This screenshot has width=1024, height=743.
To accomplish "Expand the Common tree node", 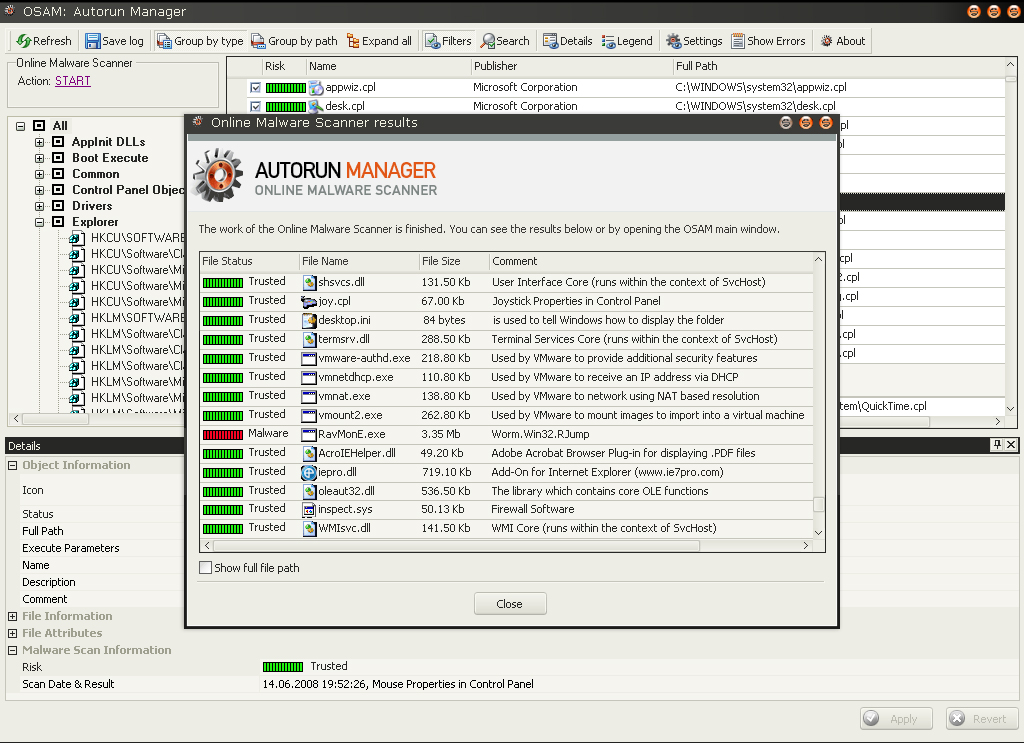I will pyautogui.click(x=39, y=174).
